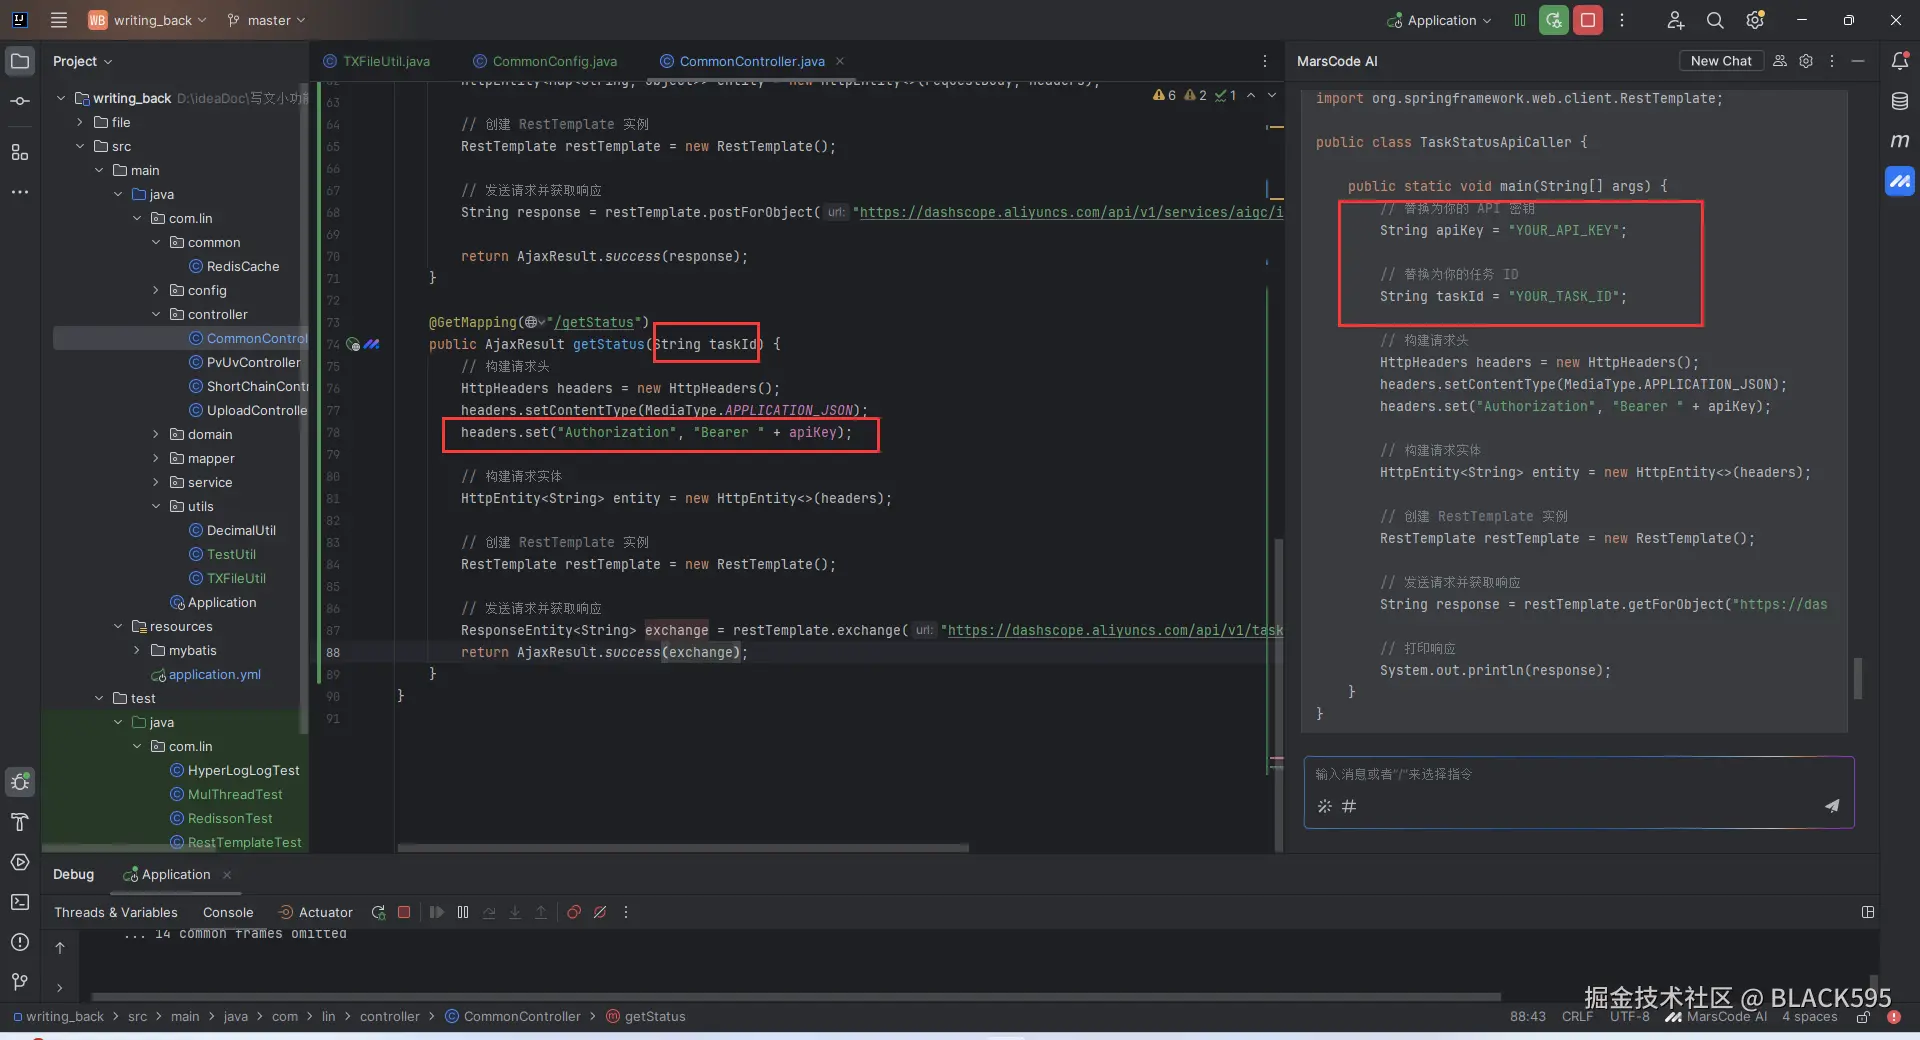Screen dimensions: 1920x1040
Task: Go to line via 88:43 indicator
Action: tap(1527, 1017)
